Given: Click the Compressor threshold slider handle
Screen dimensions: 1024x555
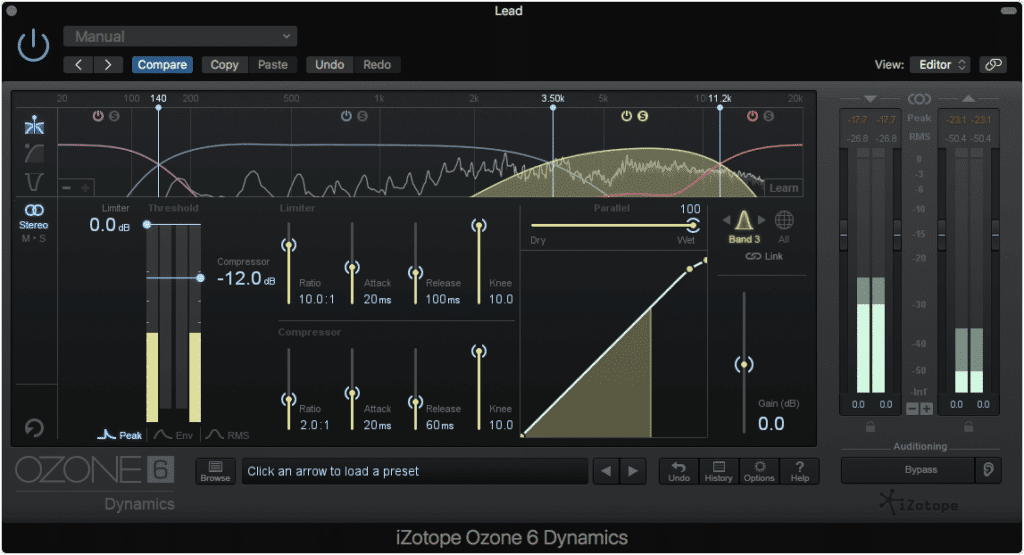Looking at the screenshot, I should pyautogui.click(x=200, y=278).
